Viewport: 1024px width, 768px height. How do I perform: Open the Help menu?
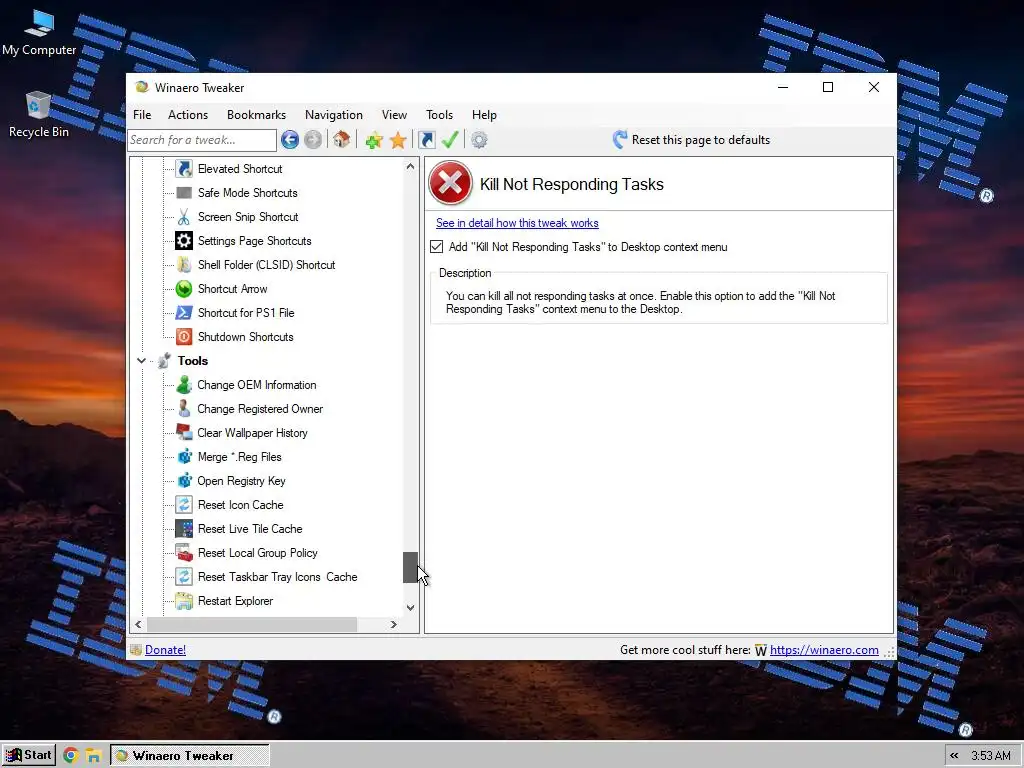coord(485,115)
